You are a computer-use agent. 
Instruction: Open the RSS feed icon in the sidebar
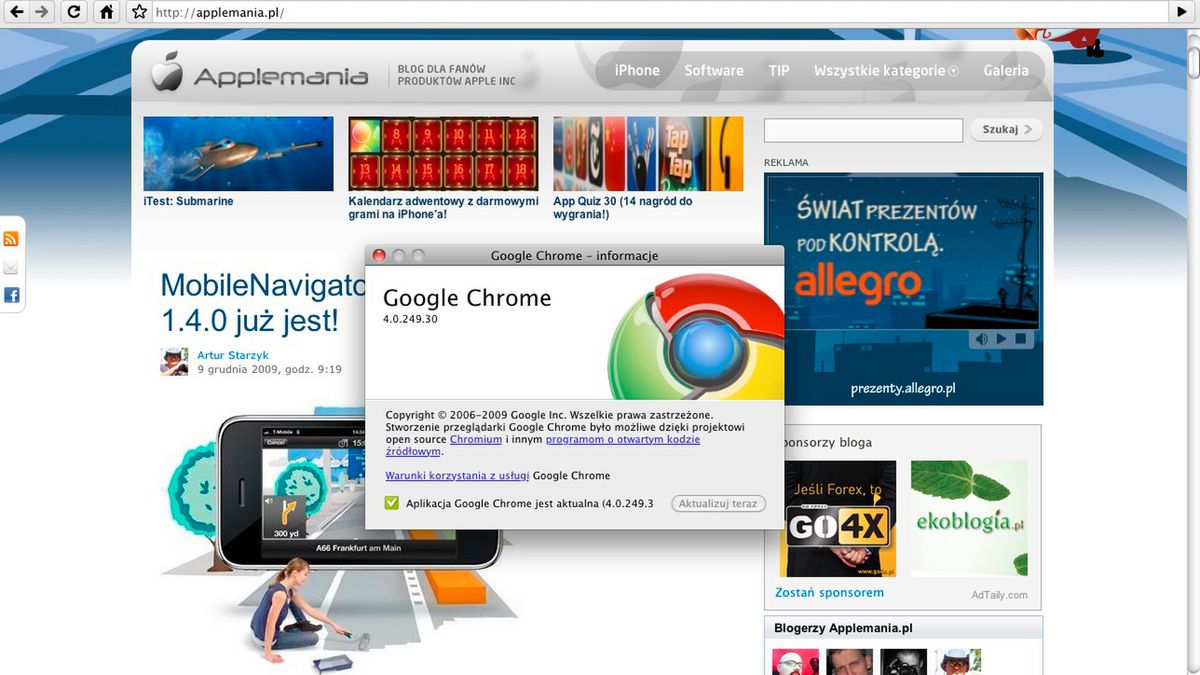[12, 238]
